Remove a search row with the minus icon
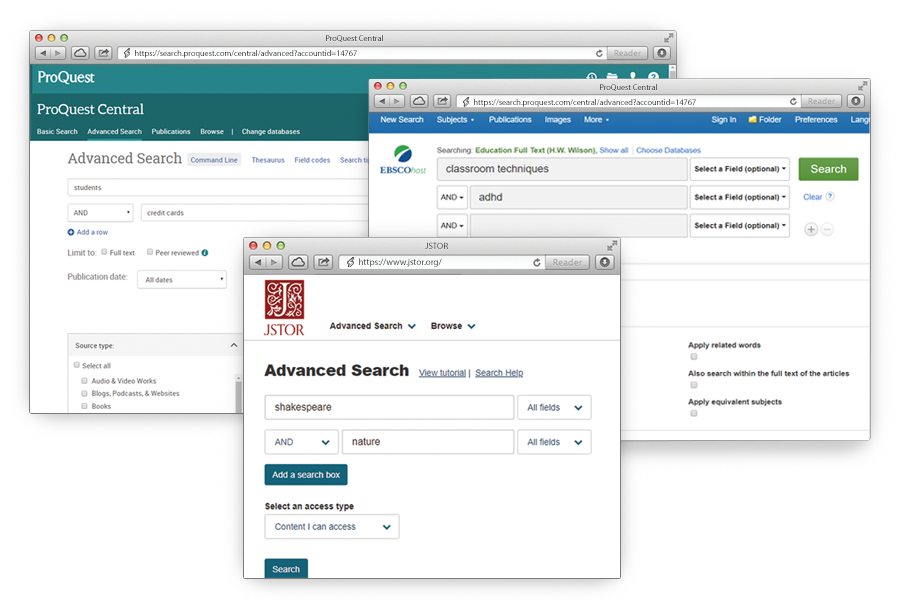900x600 pixels. tap(827, 229)
